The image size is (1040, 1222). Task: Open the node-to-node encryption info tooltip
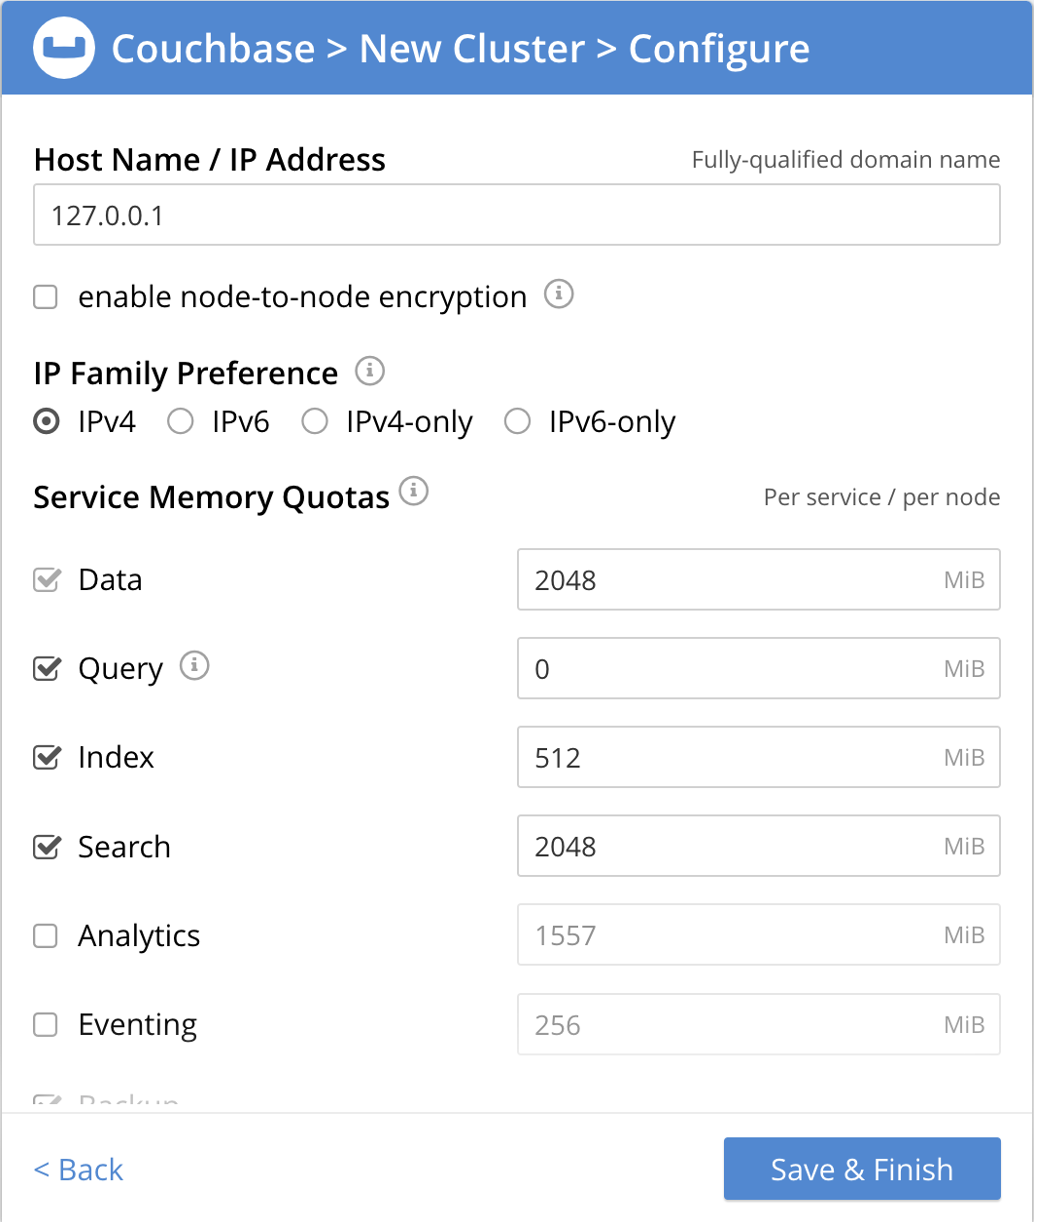click(x=560, y=294)
